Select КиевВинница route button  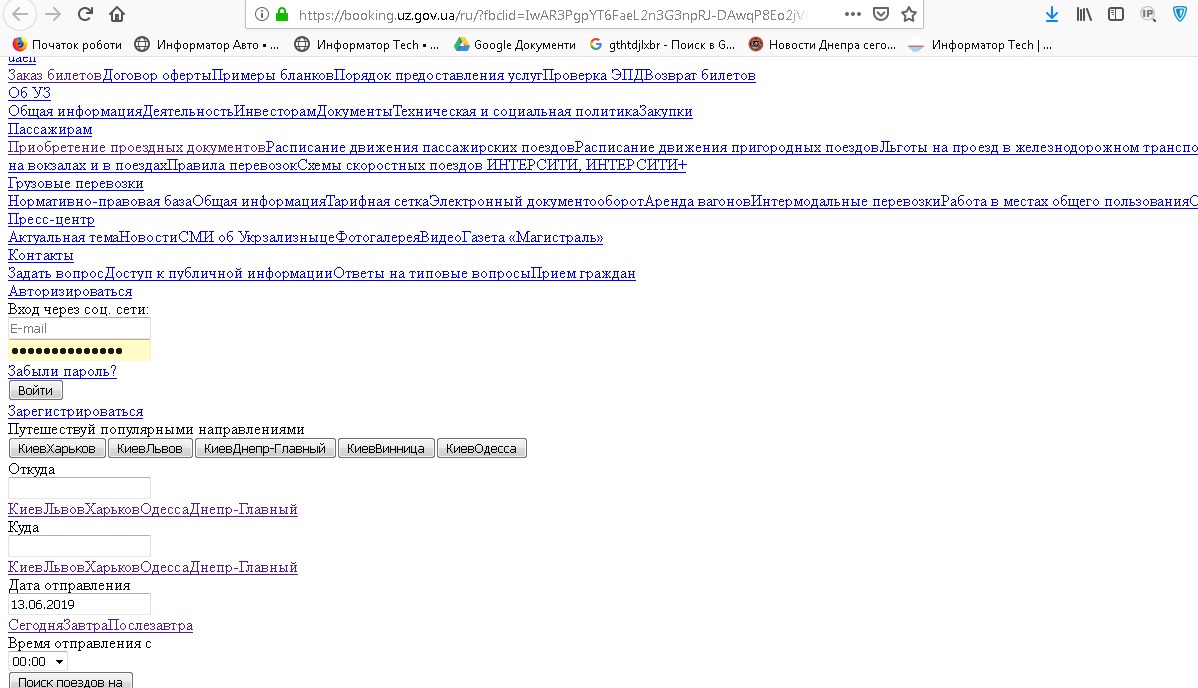click(386, 449)
